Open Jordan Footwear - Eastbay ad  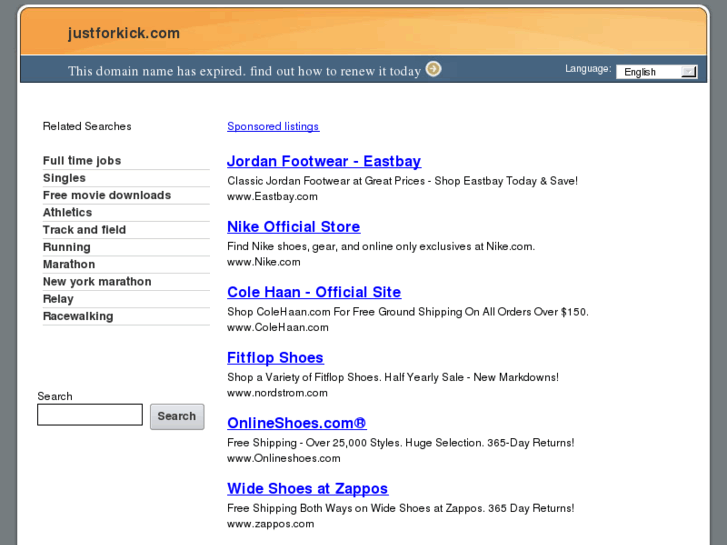(x=324, y=161)
